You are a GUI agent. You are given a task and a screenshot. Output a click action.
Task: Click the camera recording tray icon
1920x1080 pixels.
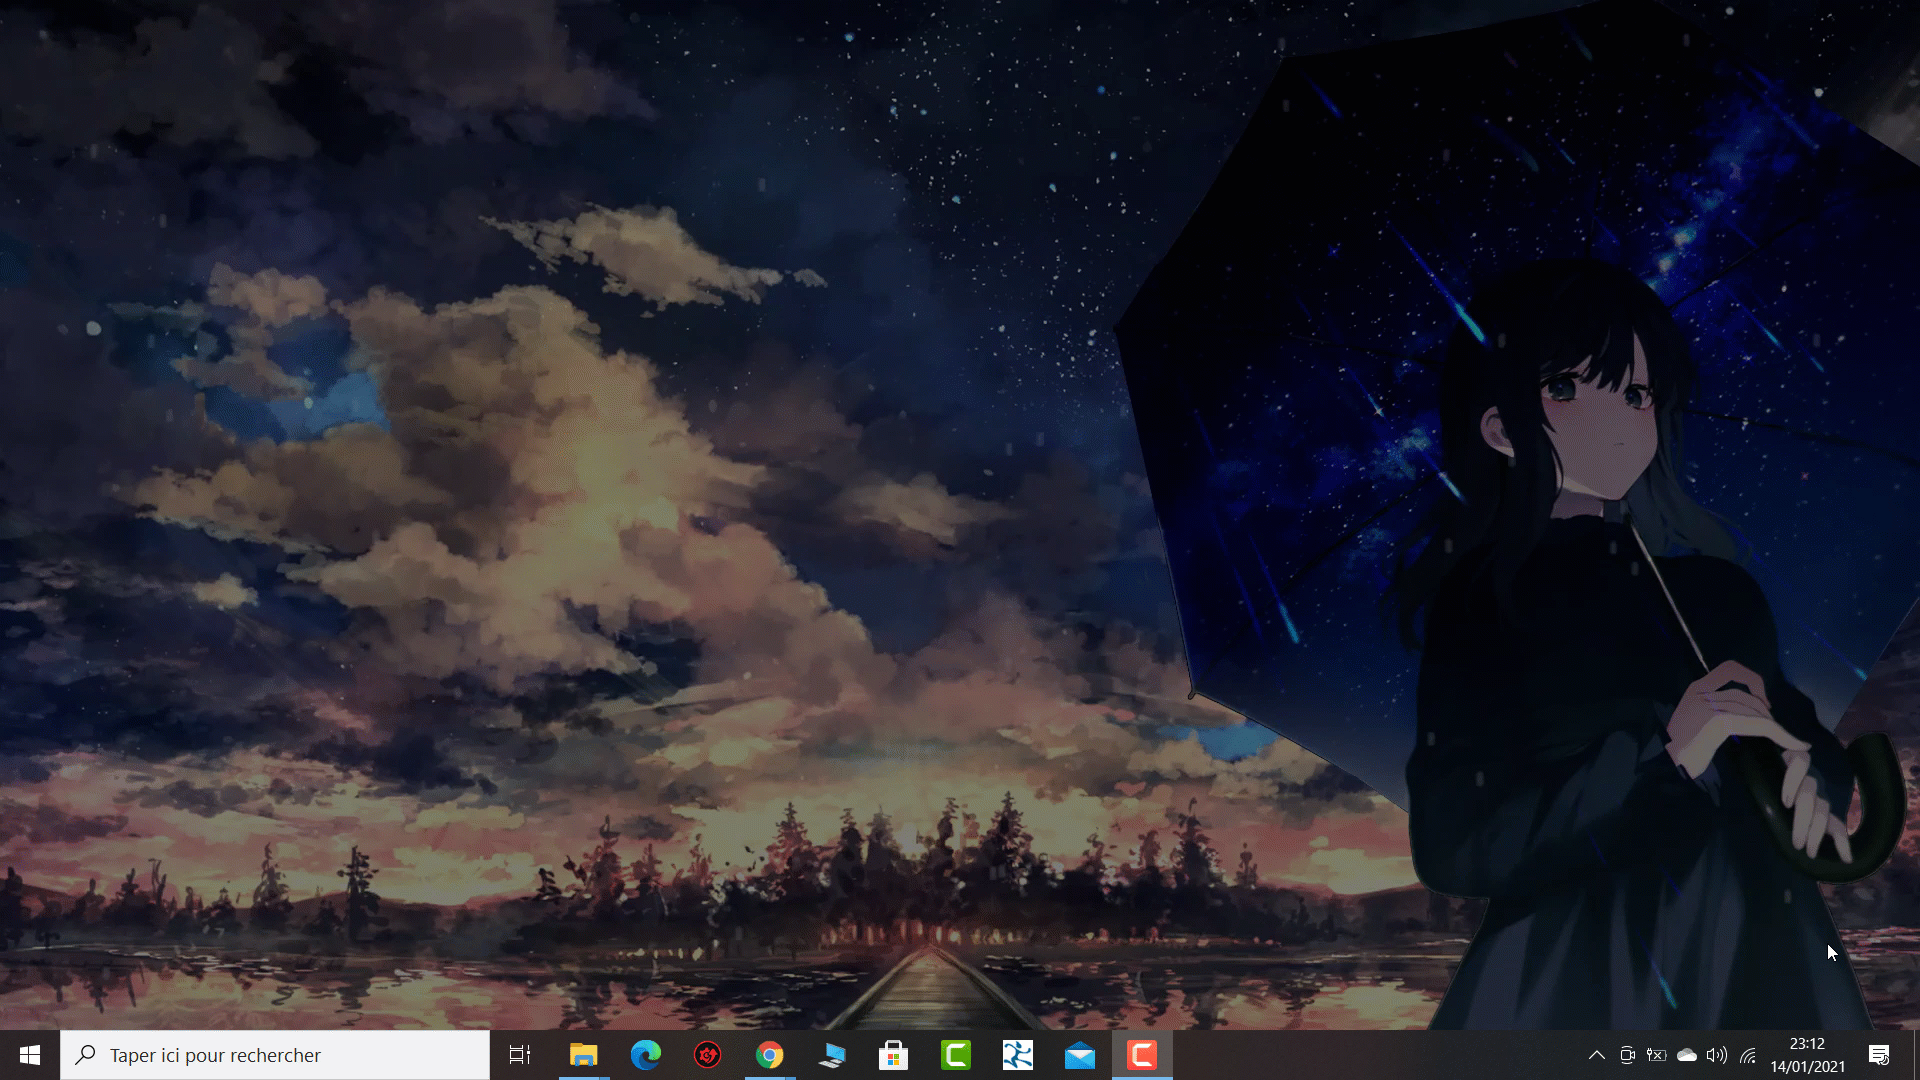(x=1627, y=1055)
